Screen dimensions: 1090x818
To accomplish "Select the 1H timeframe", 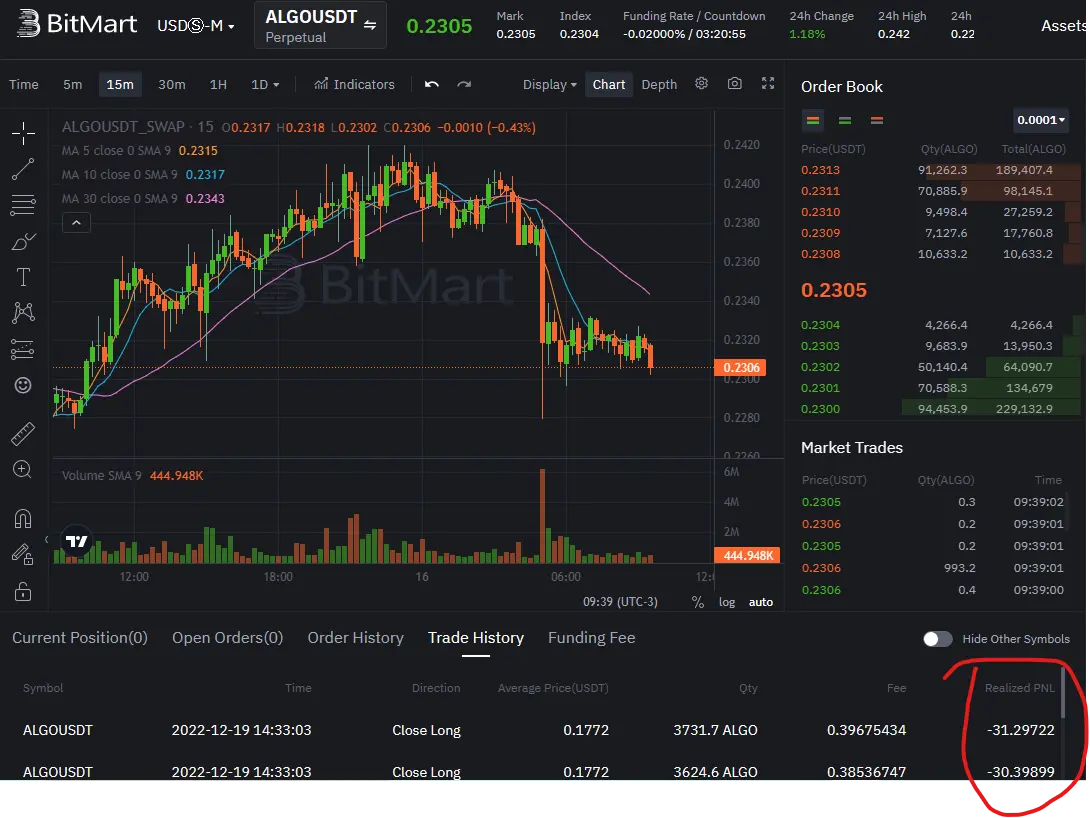I will [218, 84].
